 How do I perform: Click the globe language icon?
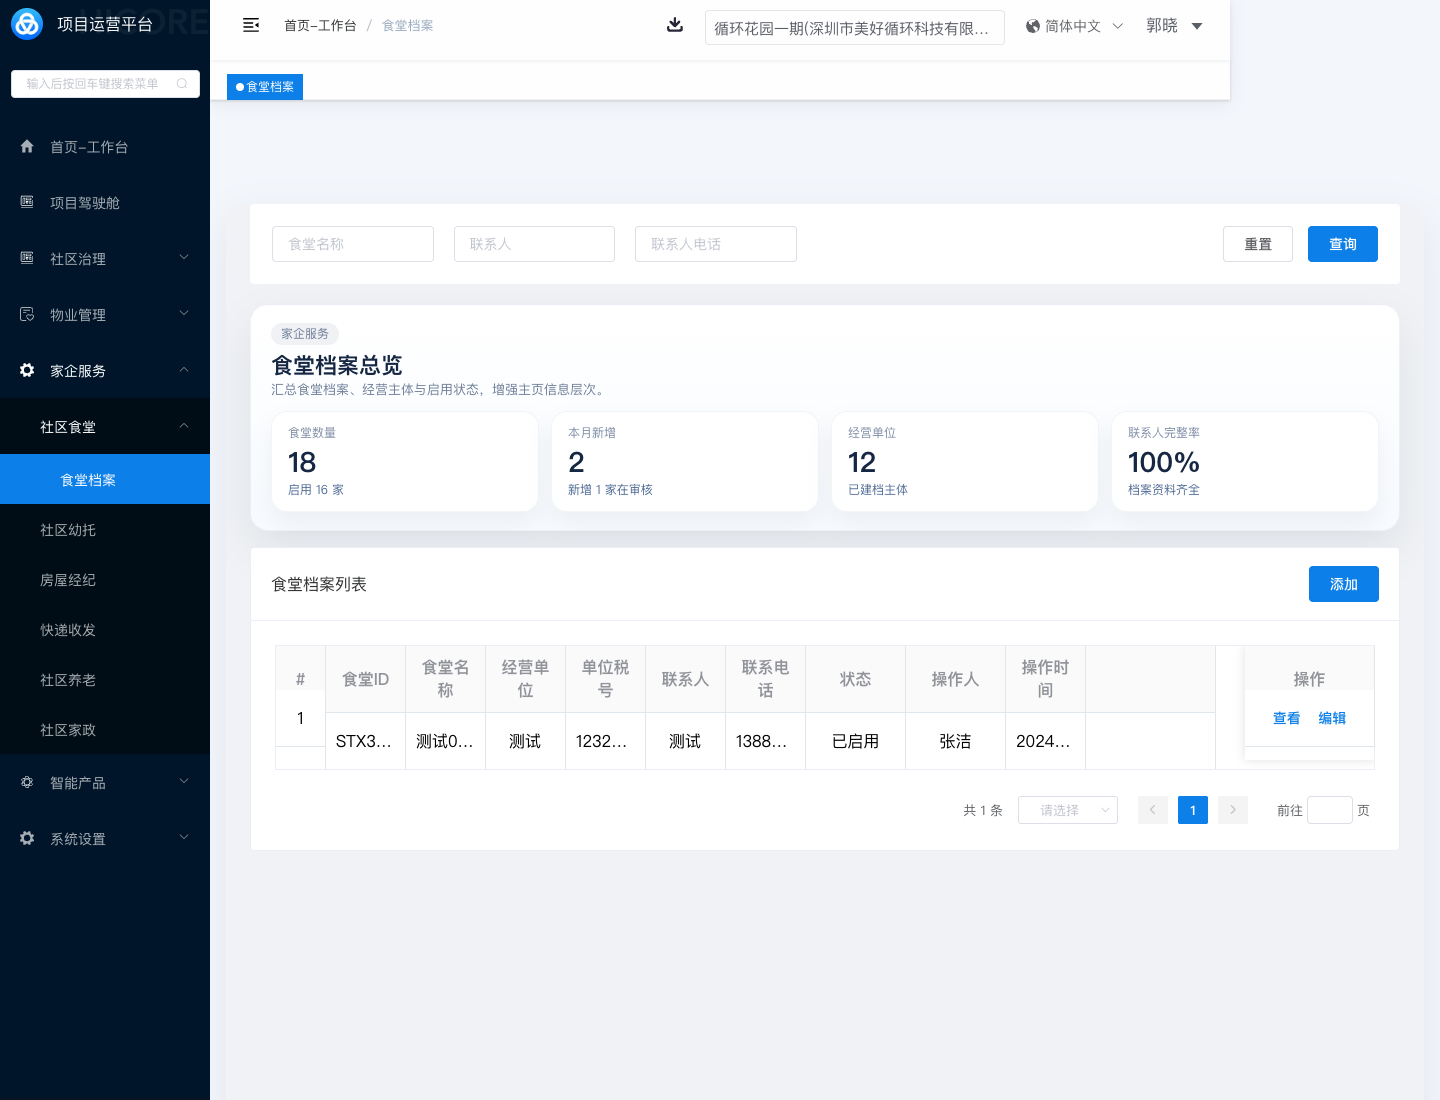(1033, 26)
